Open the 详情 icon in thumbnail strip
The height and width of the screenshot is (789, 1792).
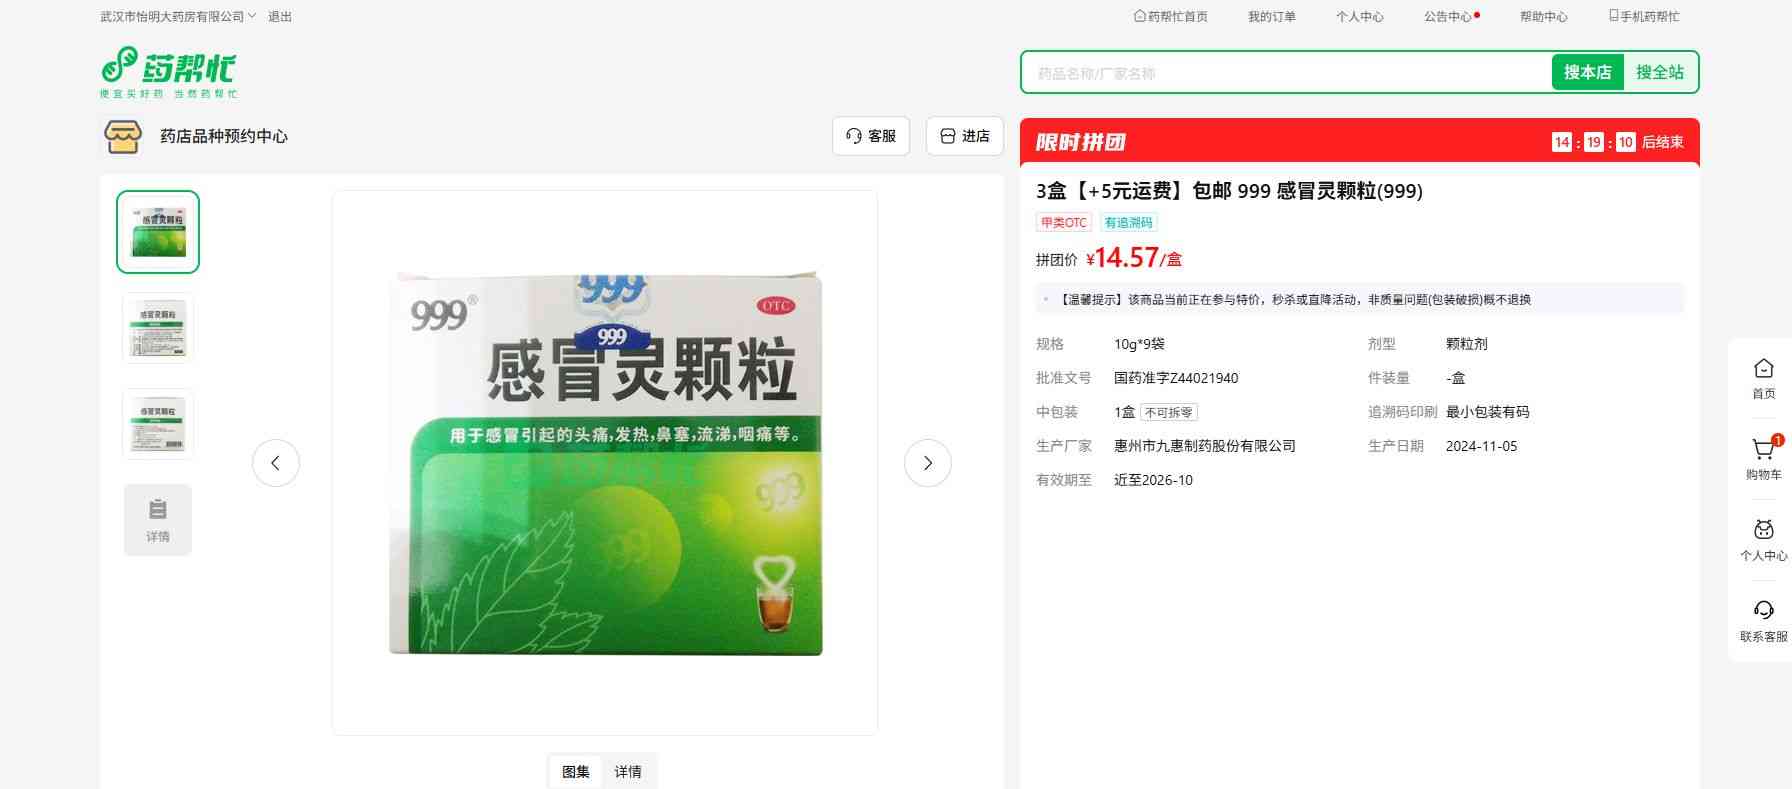coord(158,520)
